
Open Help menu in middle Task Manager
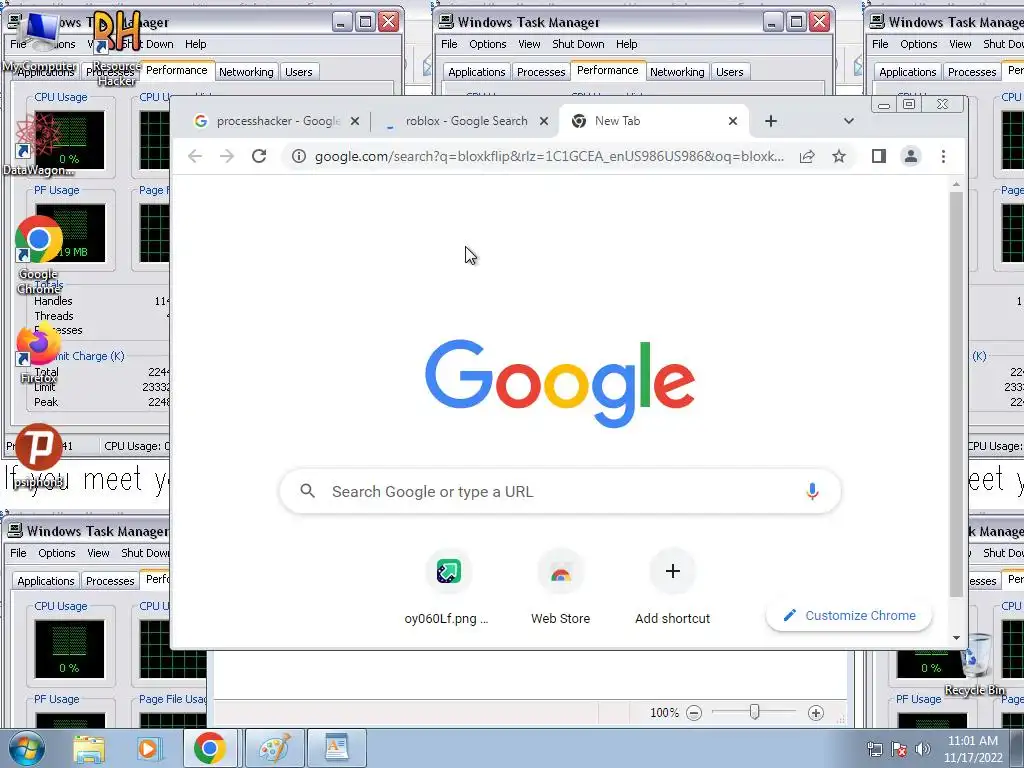(x=626, y=44)
